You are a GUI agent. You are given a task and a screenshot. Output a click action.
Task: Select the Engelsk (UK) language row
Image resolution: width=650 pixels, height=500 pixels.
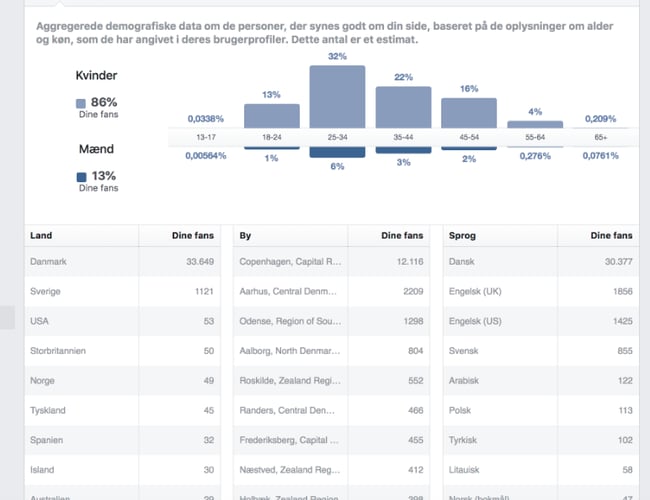(541, 290)
